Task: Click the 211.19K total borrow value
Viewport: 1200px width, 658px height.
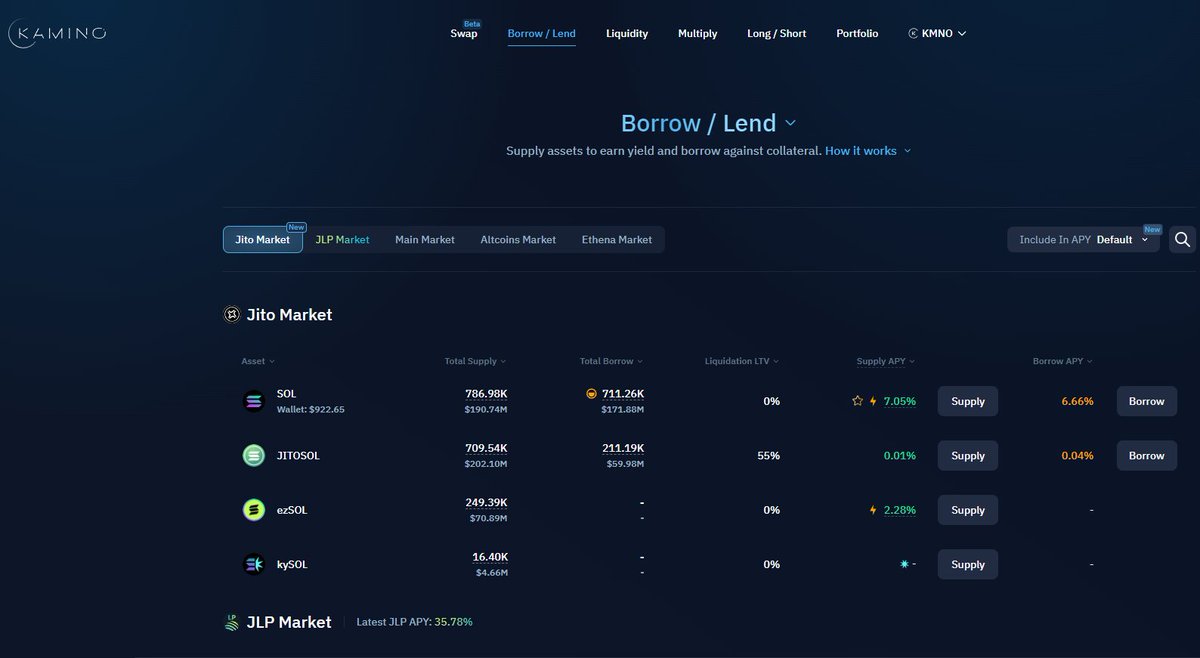Action: [x=623, y=448]
